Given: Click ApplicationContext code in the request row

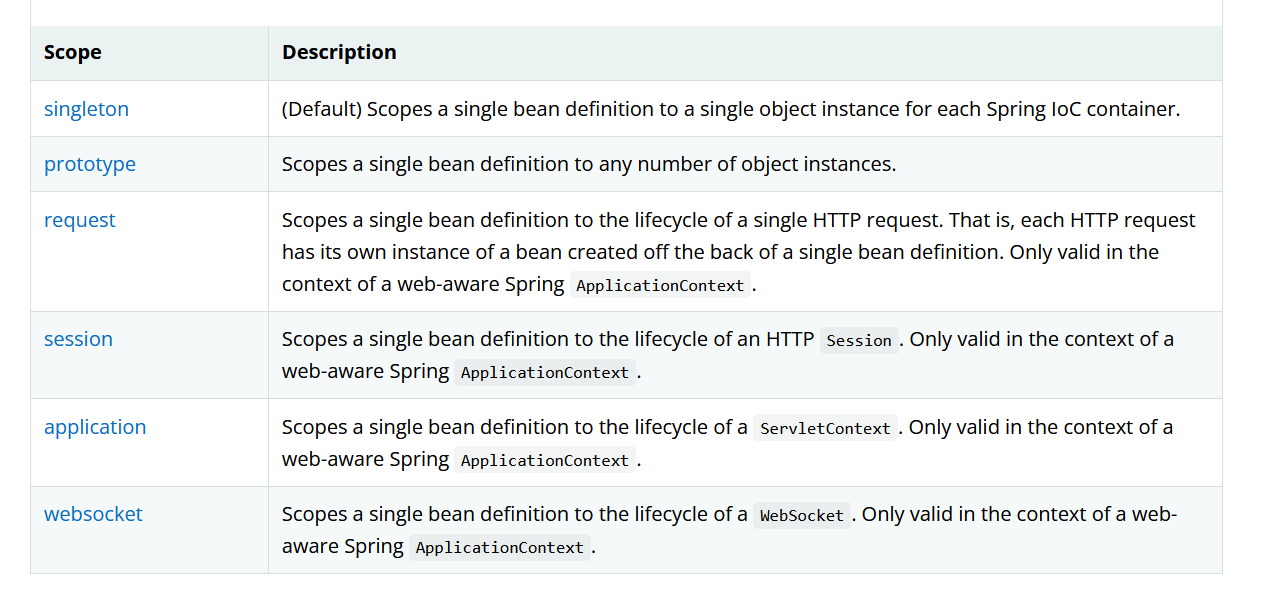Looking at the screenshot, I should pyautogui.click(x=660, y=286).
